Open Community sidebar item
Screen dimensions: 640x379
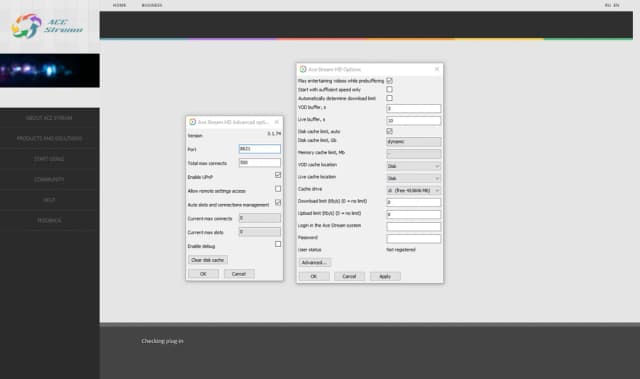tap(49, 179)
